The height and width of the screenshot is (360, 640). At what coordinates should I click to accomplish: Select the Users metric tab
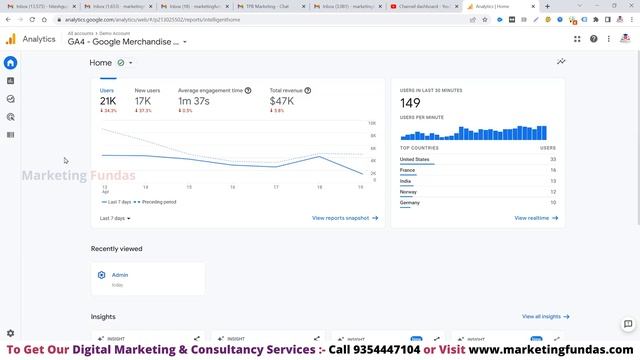[x=108, y=100]
